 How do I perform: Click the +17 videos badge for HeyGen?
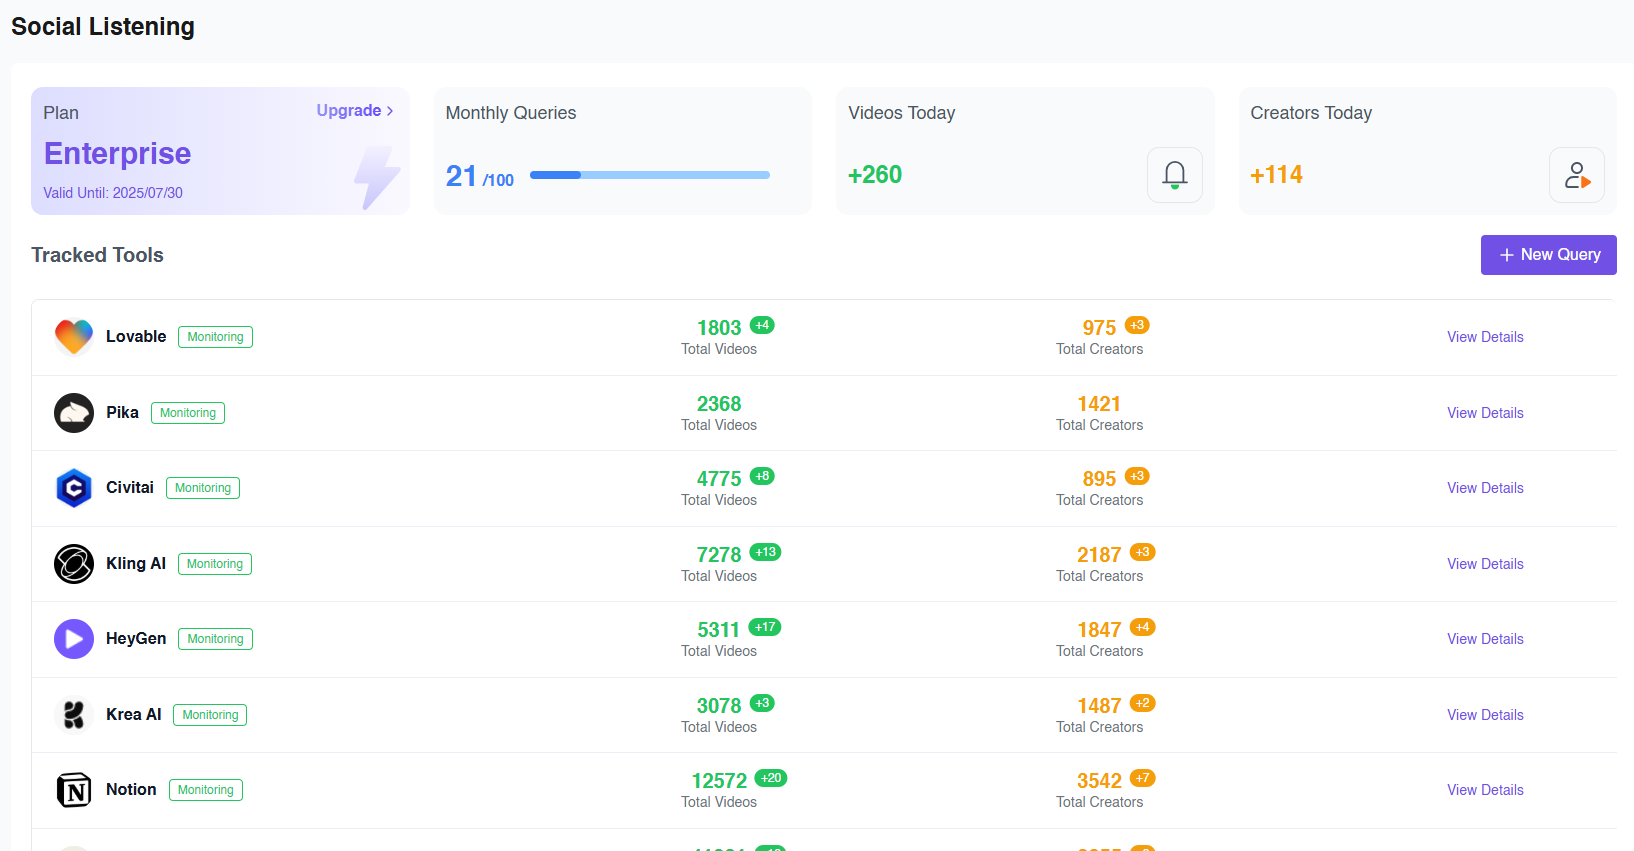[x=765, y=627]
